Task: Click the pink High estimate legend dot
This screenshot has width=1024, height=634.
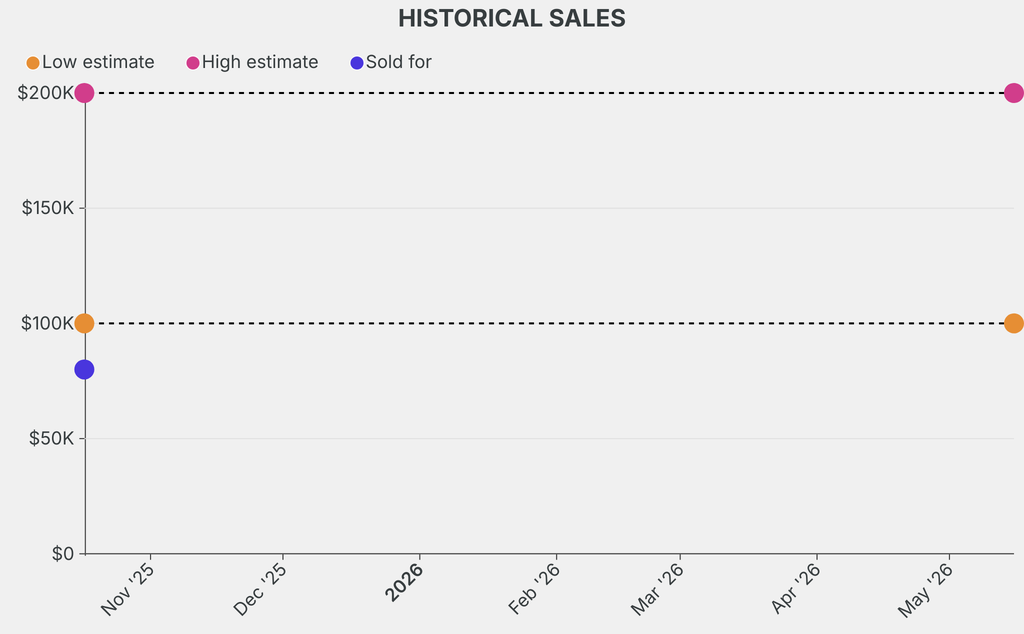Action: (193, 63)
